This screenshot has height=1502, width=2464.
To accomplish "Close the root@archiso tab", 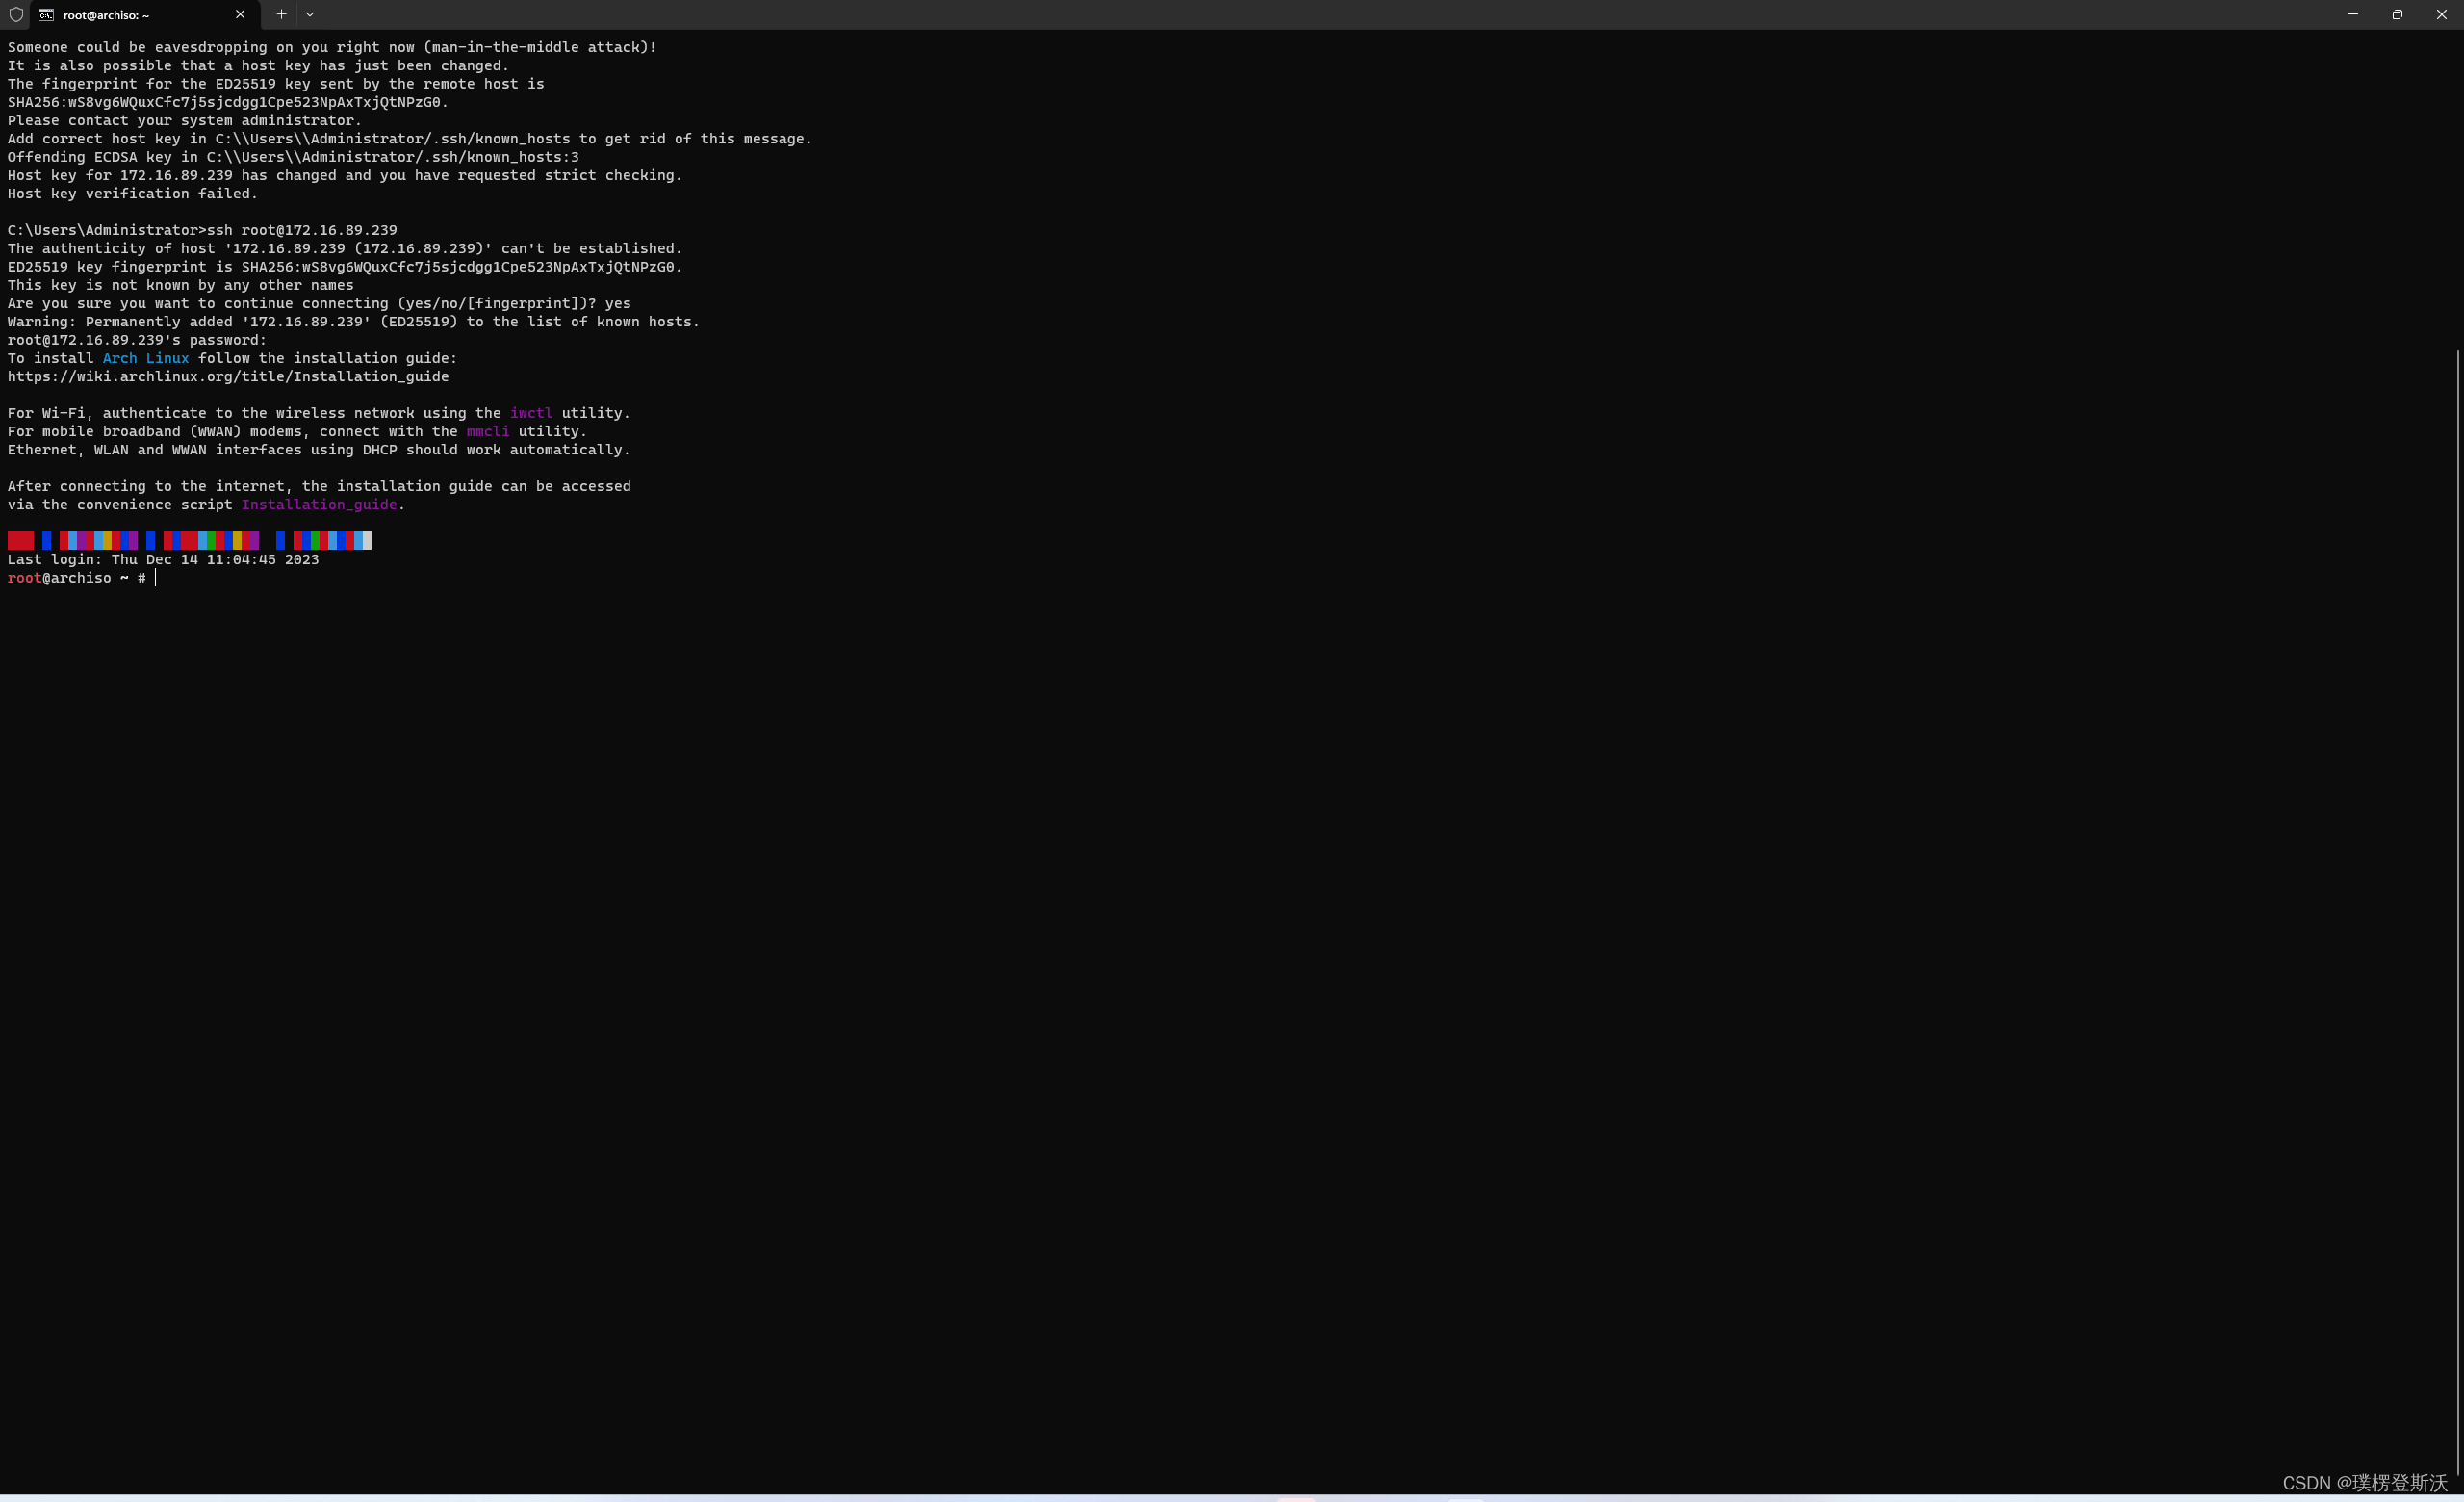I will (x=240, y=15).
